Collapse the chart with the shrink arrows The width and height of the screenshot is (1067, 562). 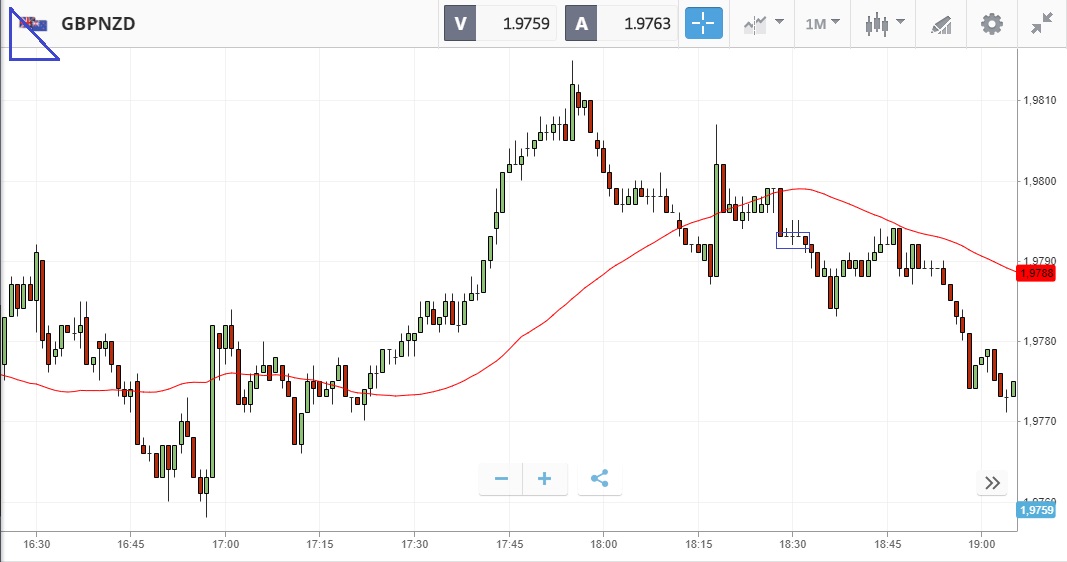click(x=1042, y=23)
